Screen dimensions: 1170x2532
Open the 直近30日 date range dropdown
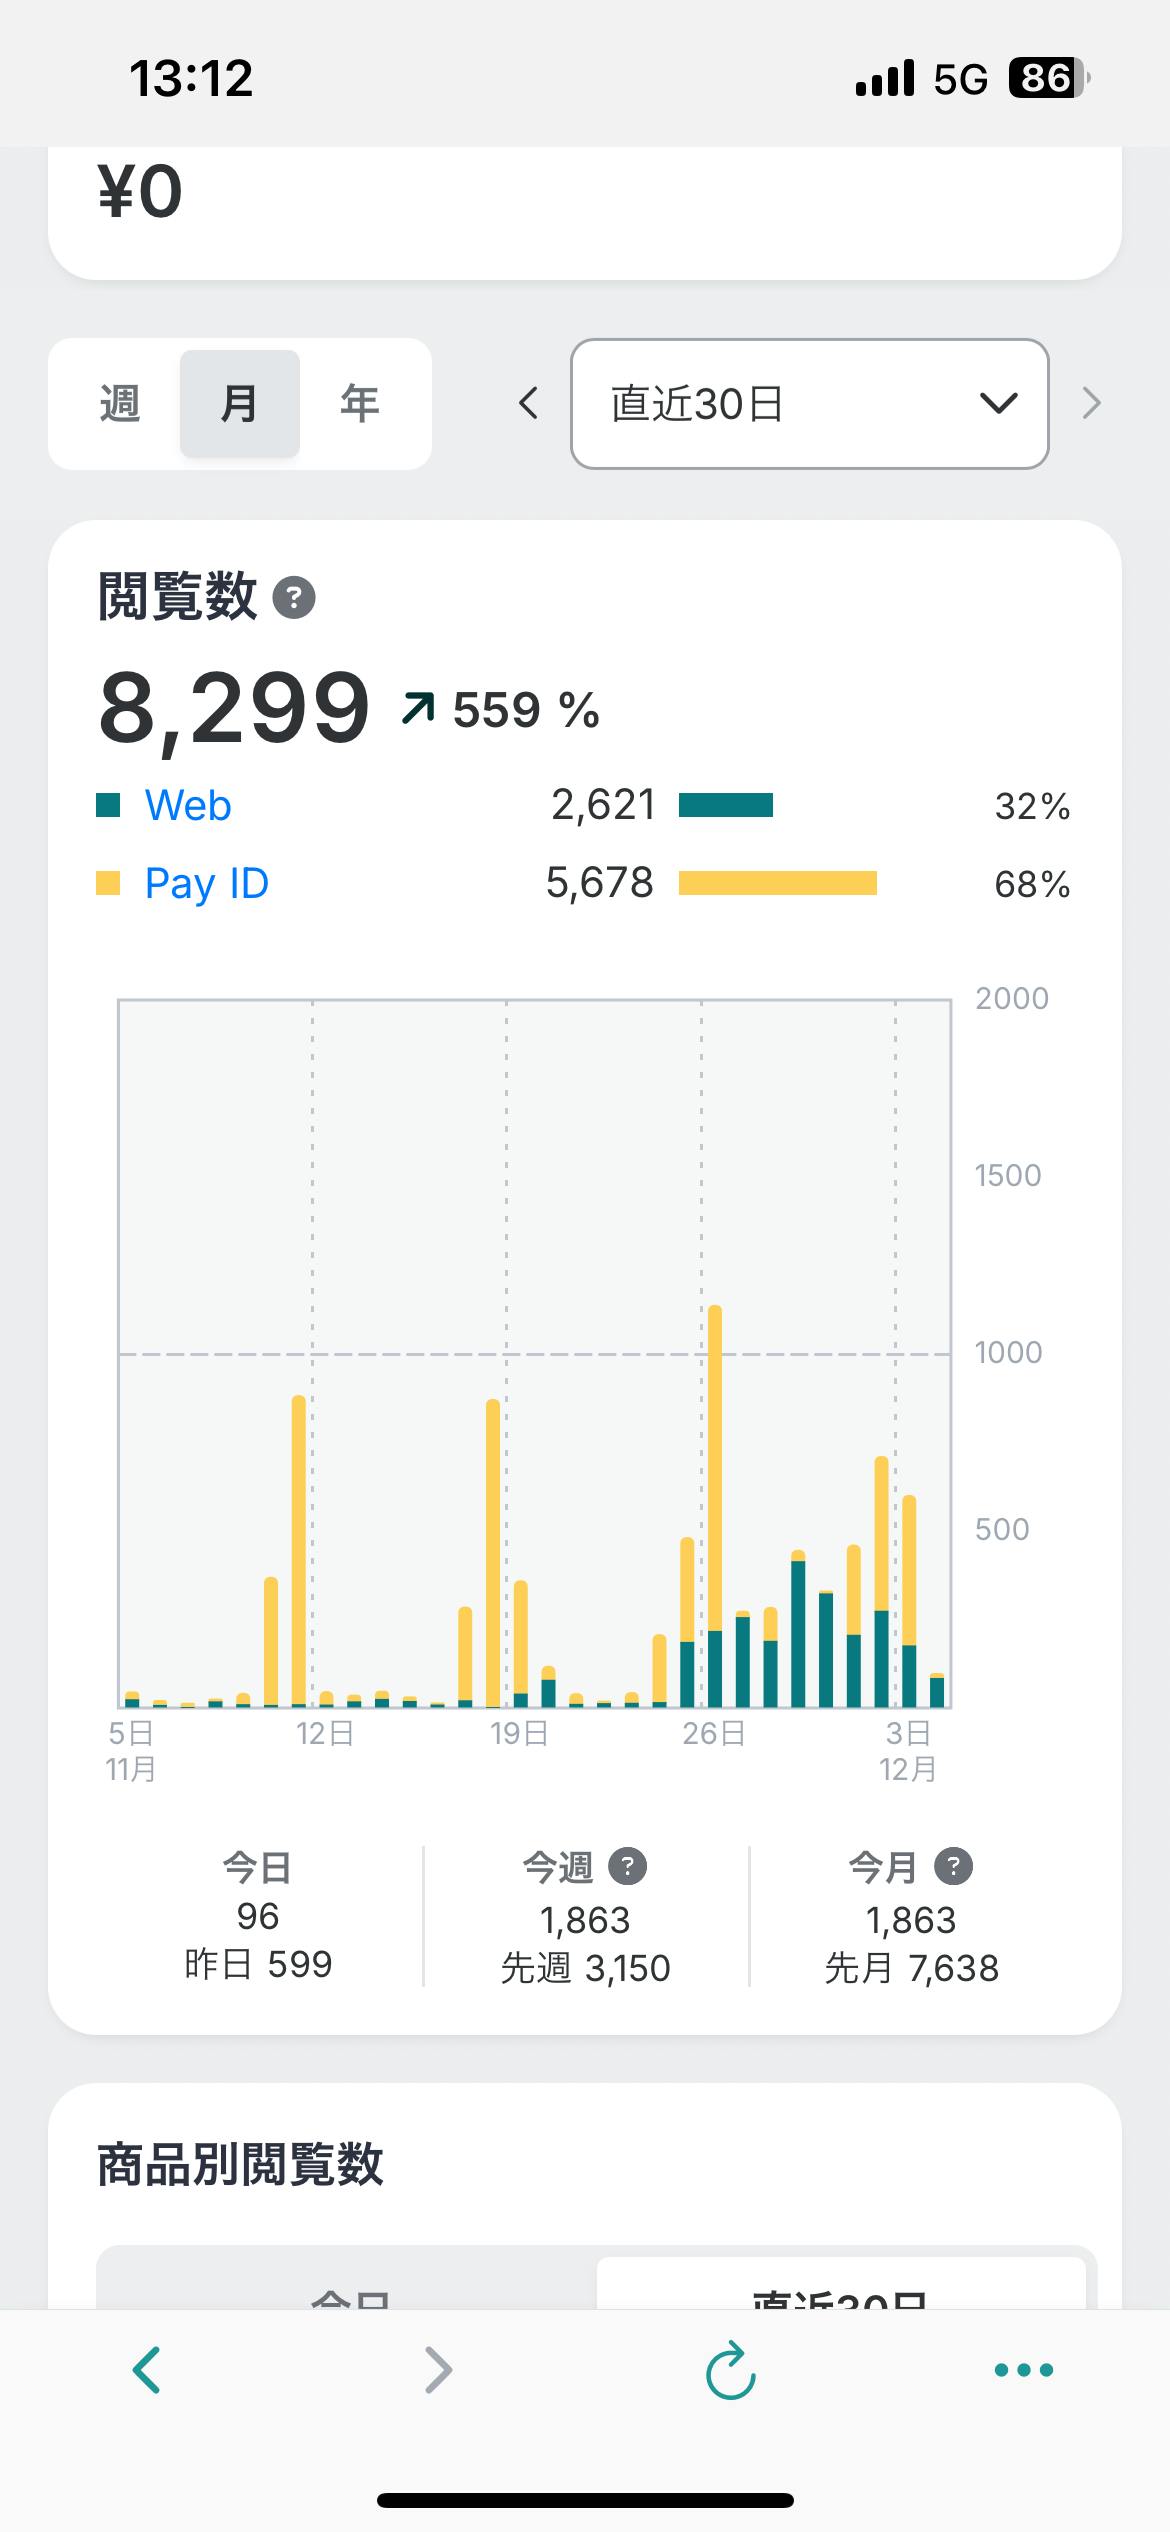click(x=809, y=404)
